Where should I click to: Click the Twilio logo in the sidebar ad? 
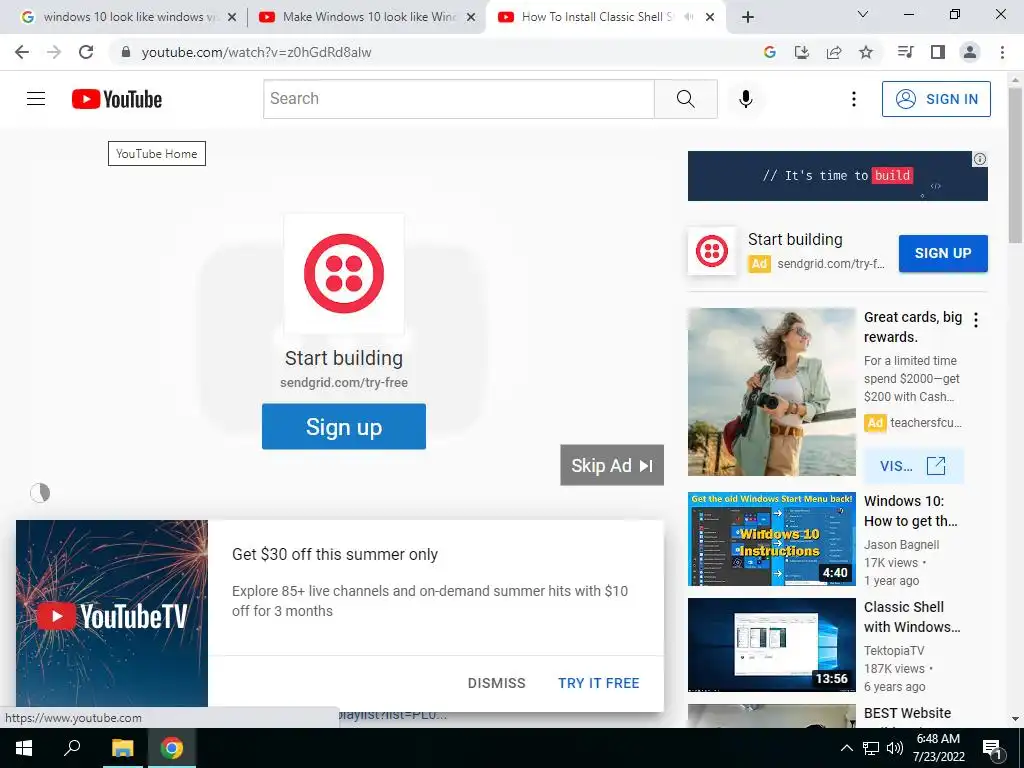click(x=712, y=251)
